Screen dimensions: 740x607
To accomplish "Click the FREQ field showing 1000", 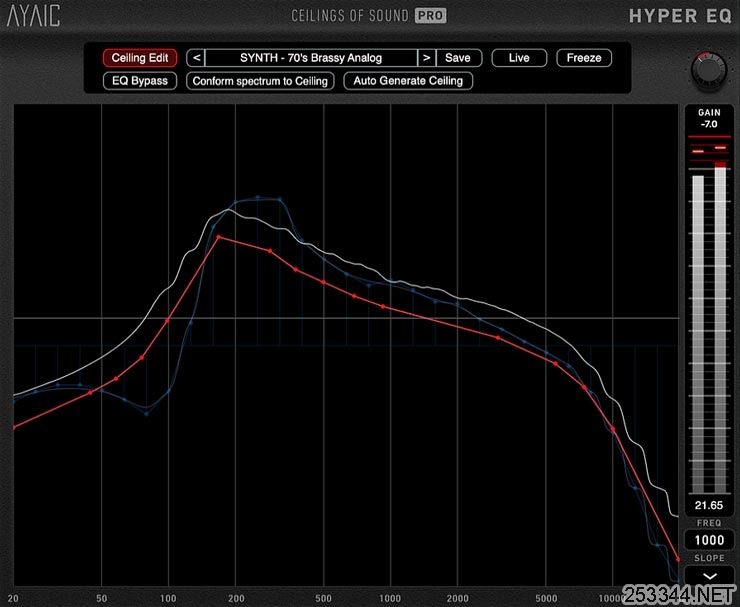I will (x=709, y=540).
